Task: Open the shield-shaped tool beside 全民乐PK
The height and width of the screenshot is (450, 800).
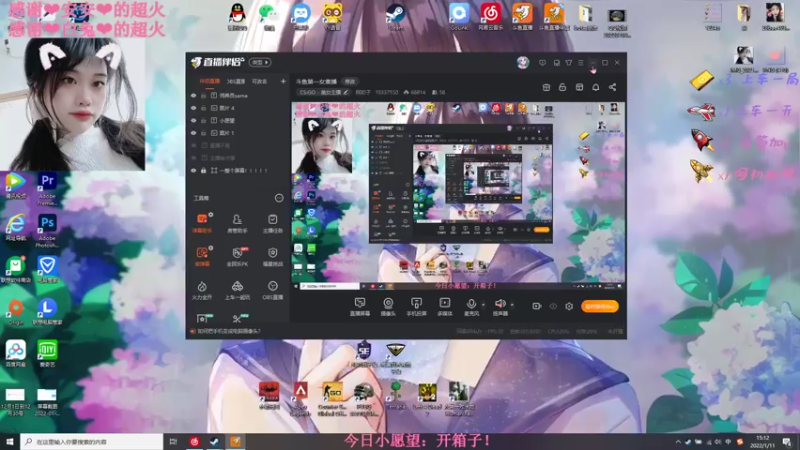Action: (272, 256)
